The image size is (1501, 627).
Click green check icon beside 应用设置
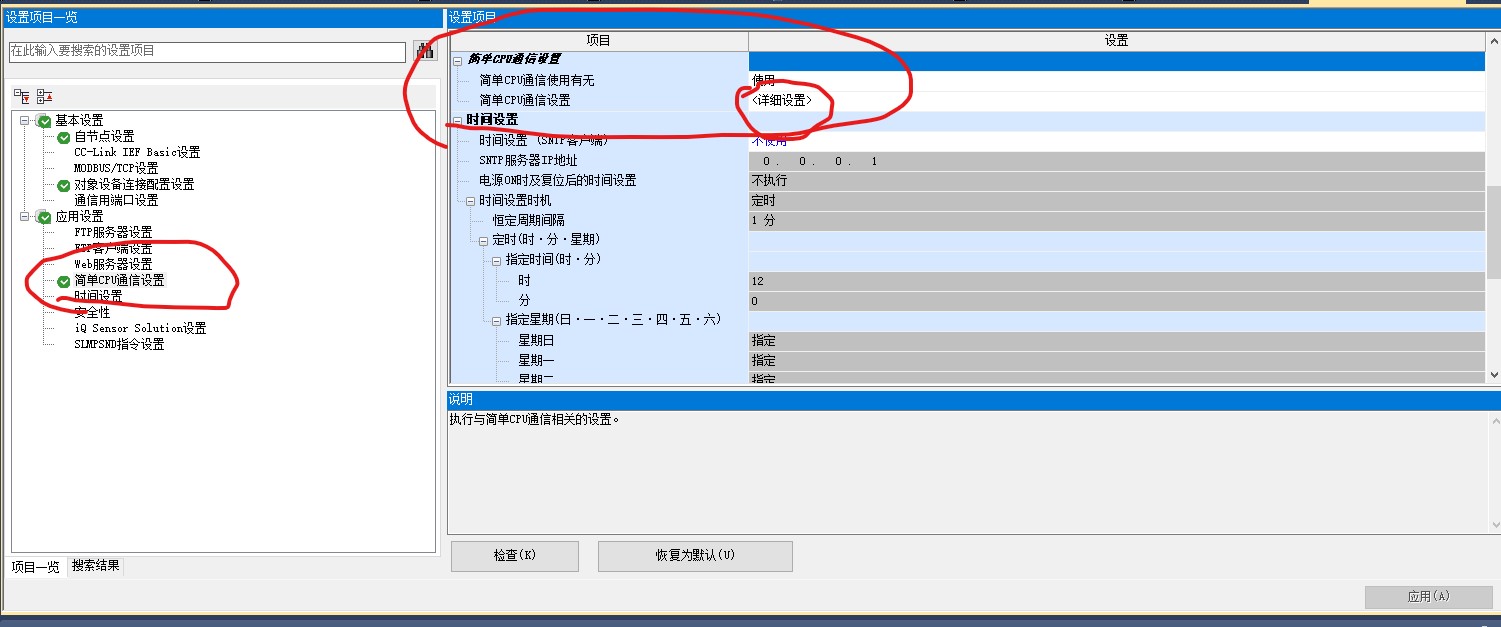(x=44, y=217)
